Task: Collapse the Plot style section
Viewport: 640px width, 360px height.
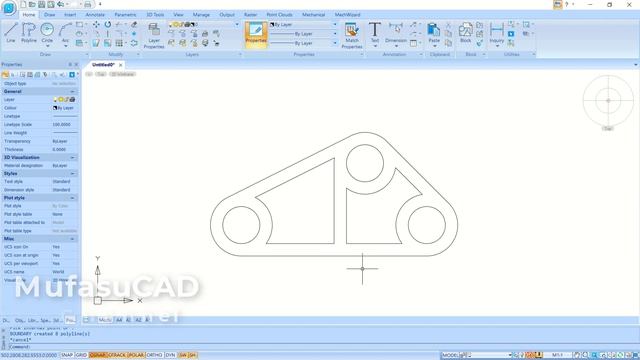Action: click(x=72, y=198)
